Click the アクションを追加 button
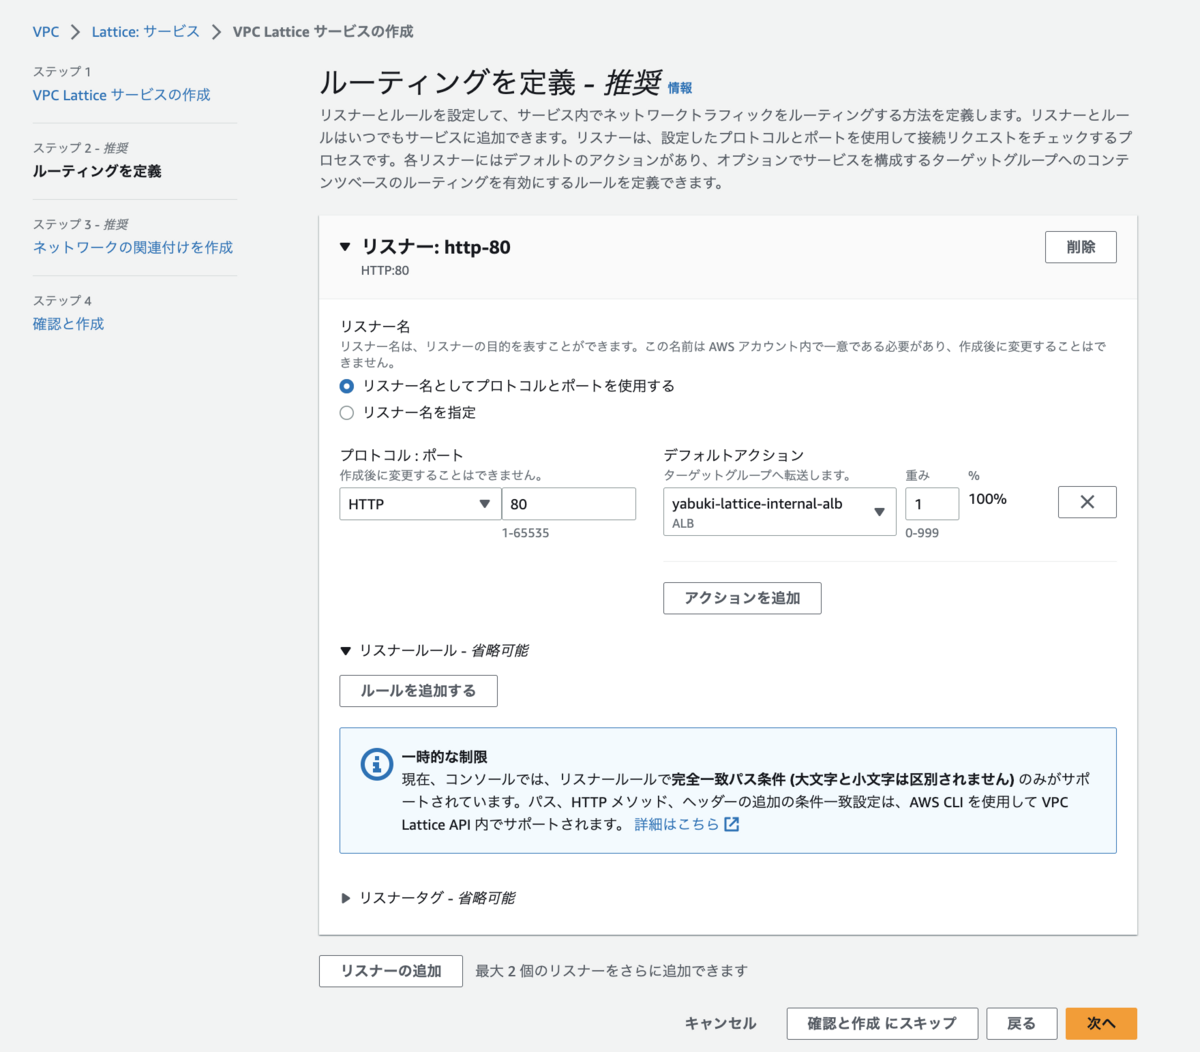The height and width of the screenshot is (1052, 1200). pos(742,598)
